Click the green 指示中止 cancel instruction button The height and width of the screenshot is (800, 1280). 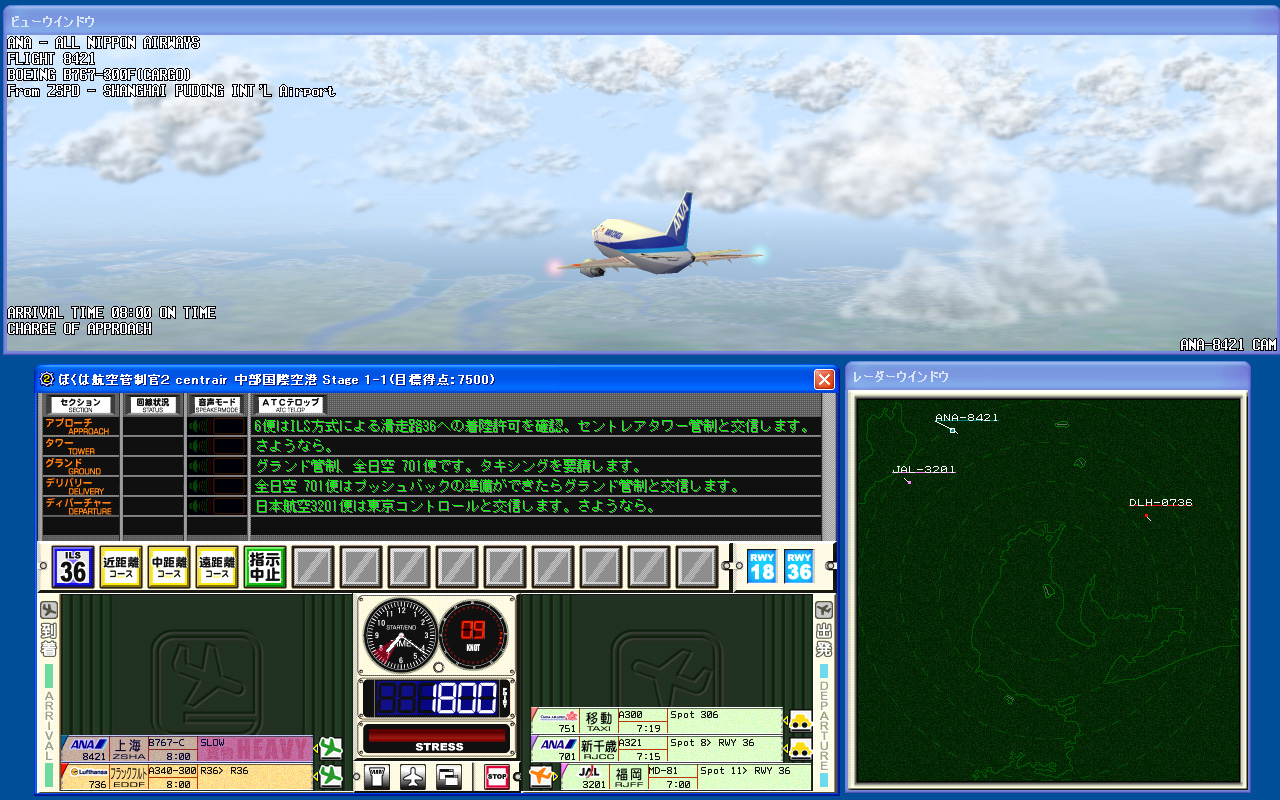pyautogui.click(x=265, y=567)
